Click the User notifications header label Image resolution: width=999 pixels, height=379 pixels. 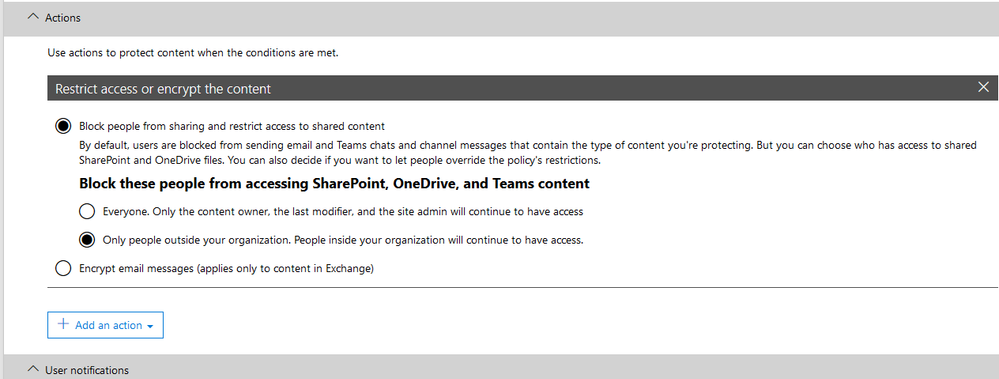point(87,370)
